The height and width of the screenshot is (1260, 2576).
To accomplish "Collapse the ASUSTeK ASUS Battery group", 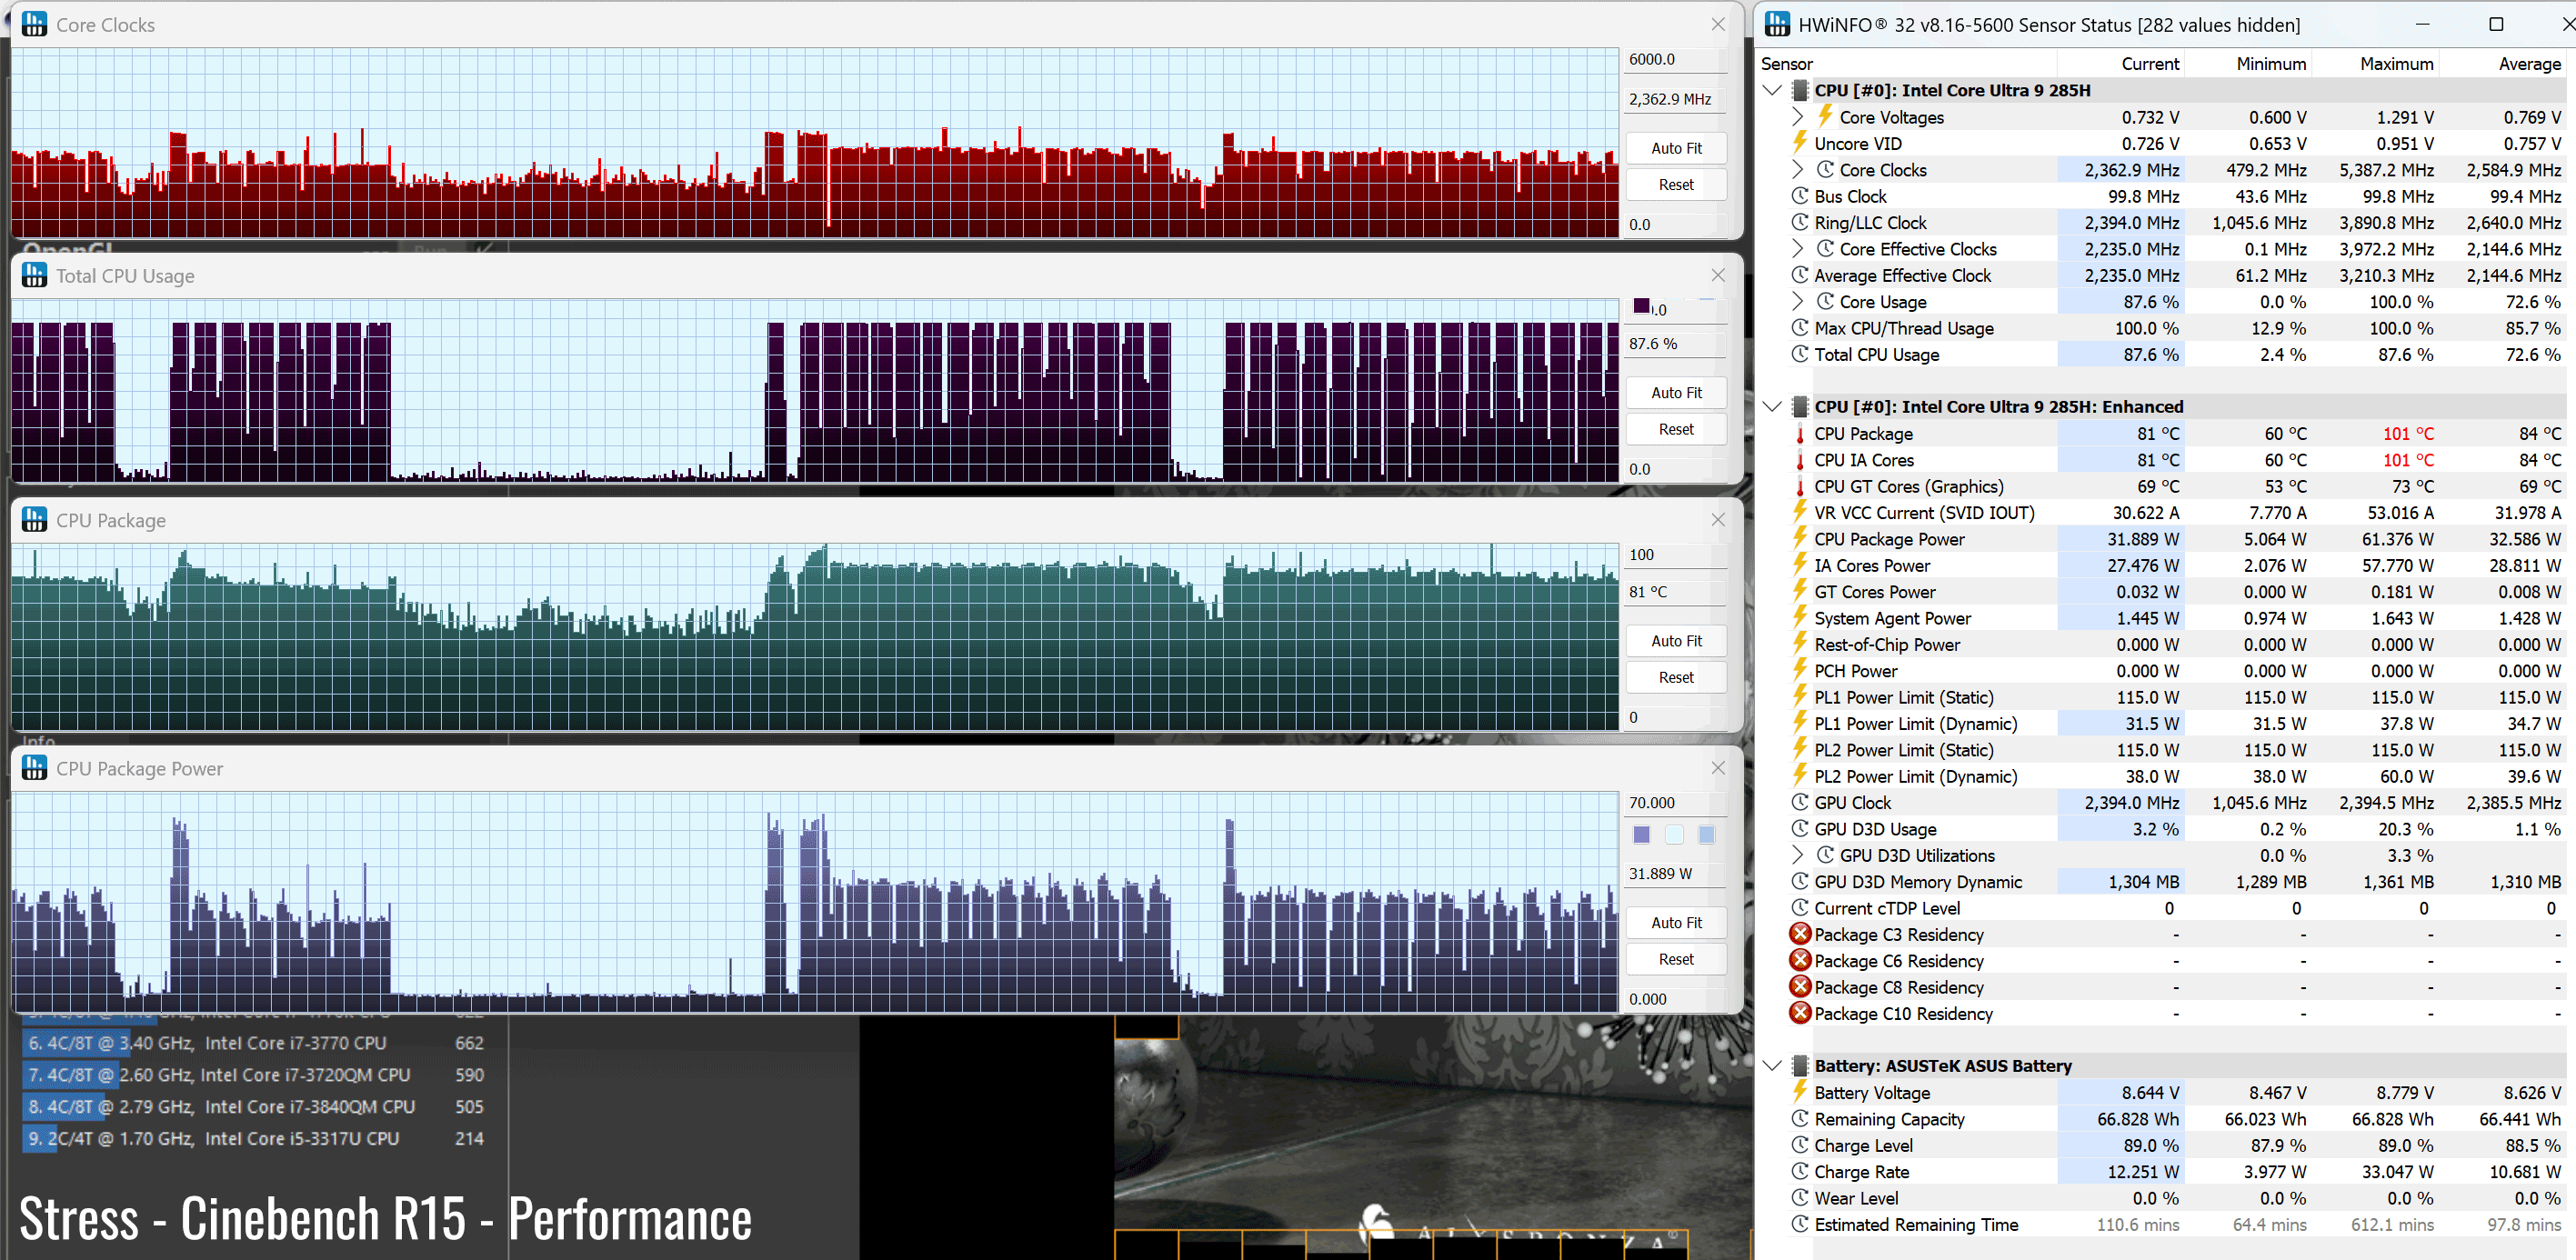I will coord(1773,1065).
